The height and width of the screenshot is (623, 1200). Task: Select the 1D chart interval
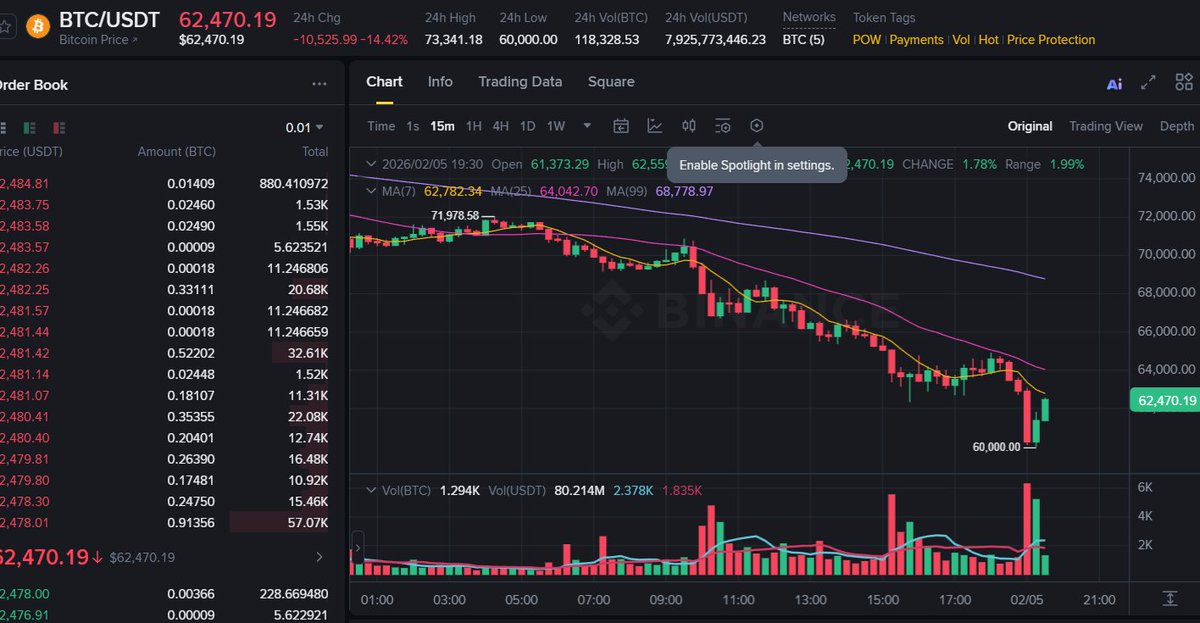tap(527, 126)
